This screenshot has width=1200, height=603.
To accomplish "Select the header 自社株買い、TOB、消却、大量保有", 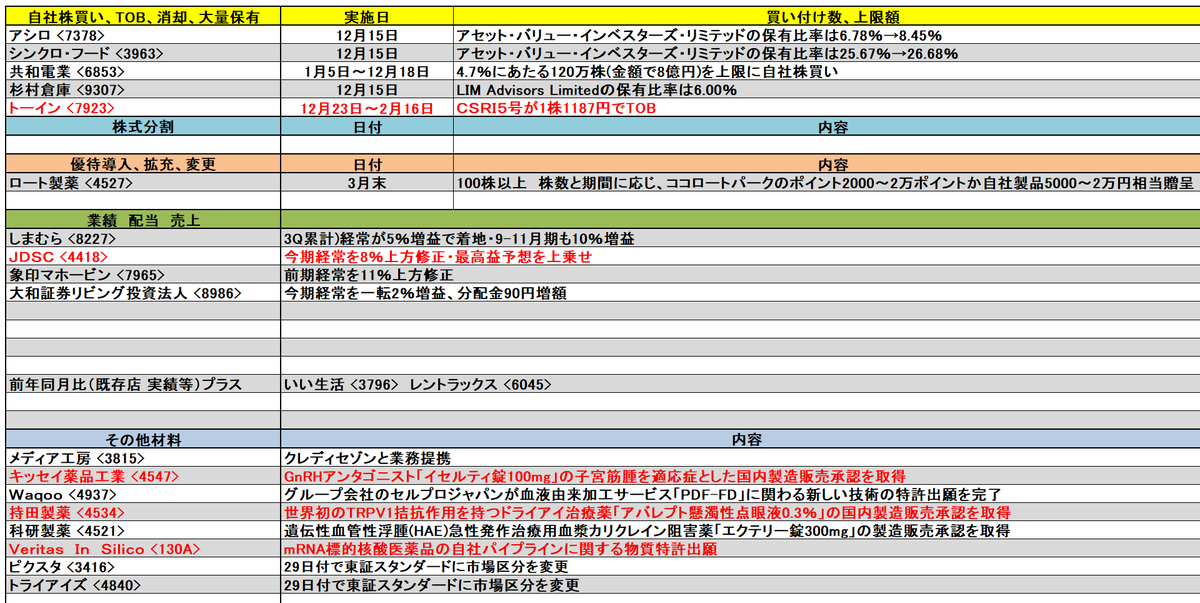I will pyautogui.click(x=143, y=17).
